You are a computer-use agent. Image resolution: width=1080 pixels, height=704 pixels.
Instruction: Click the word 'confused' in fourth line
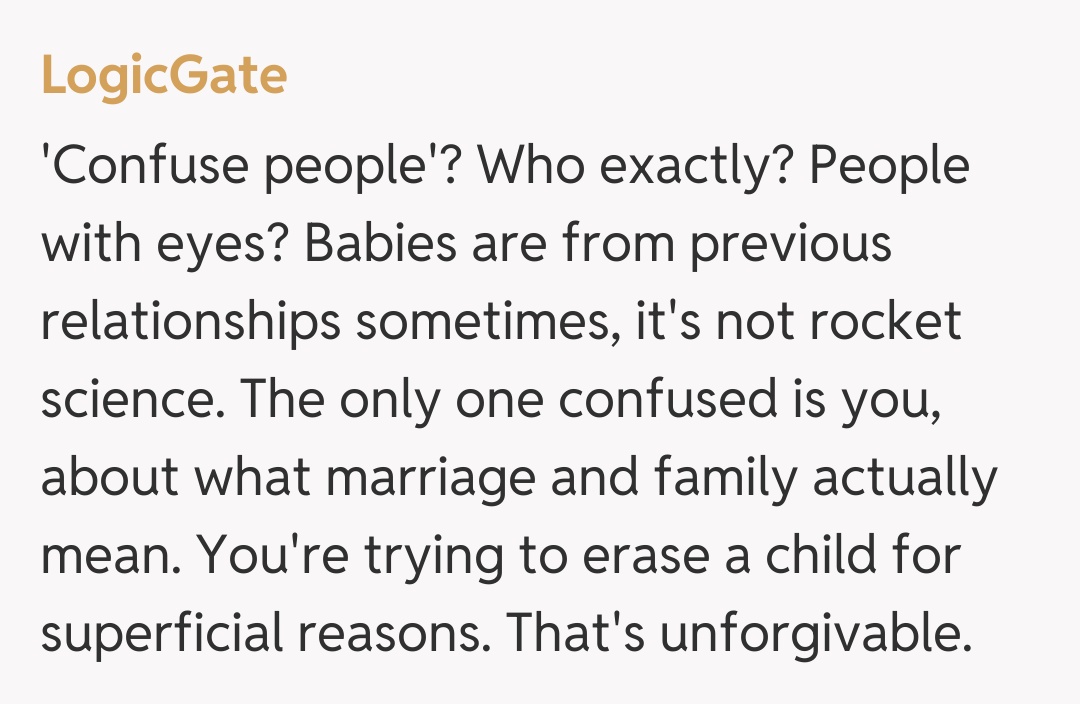point(661,399)
